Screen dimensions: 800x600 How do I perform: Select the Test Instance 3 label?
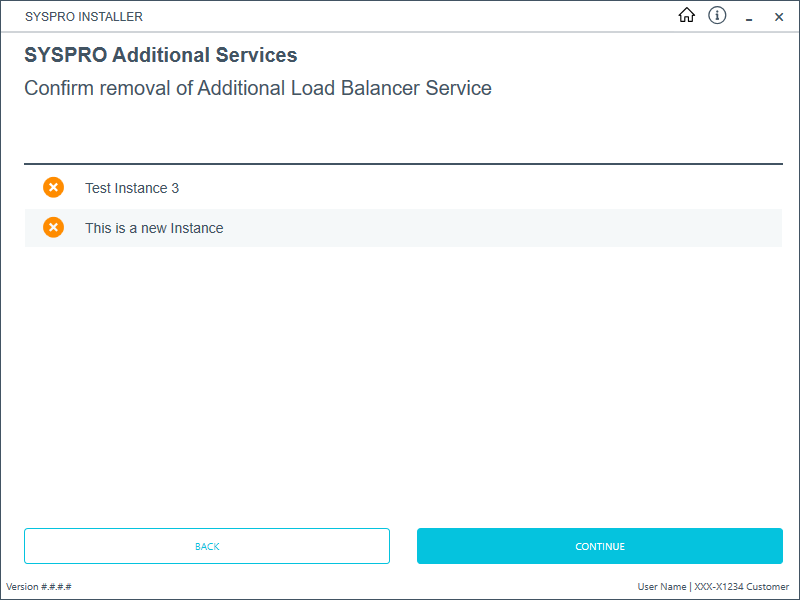[132, 188]
